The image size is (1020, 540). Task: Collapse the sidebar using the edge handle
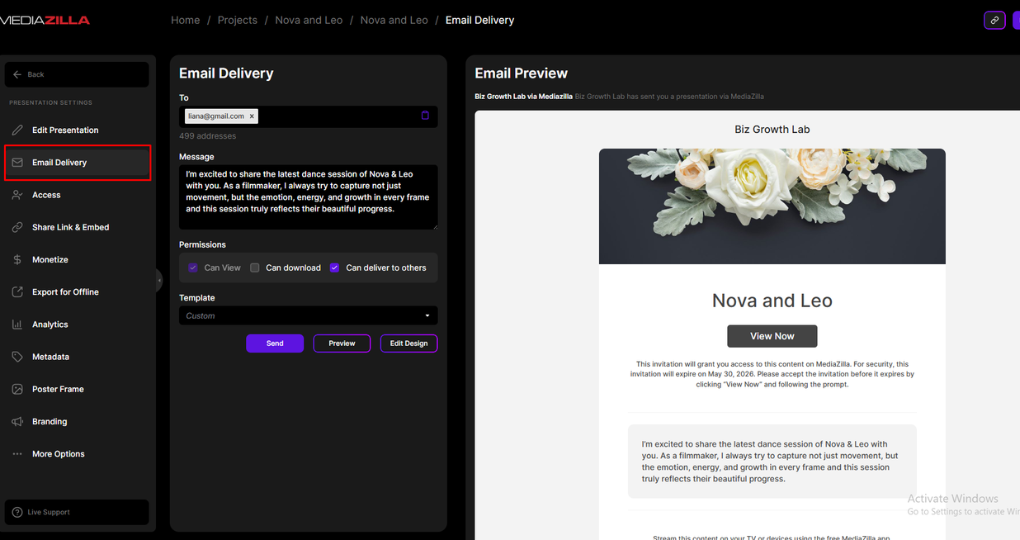pos(159,280)
